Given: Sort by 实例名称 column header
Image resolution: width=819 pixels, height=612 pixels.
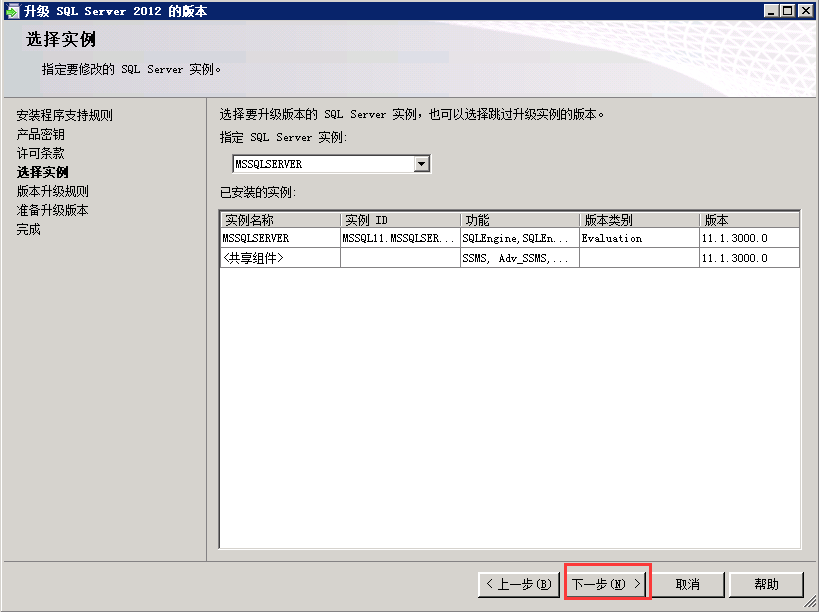Looking at the screenshot, I should click(x=280, y=220).
